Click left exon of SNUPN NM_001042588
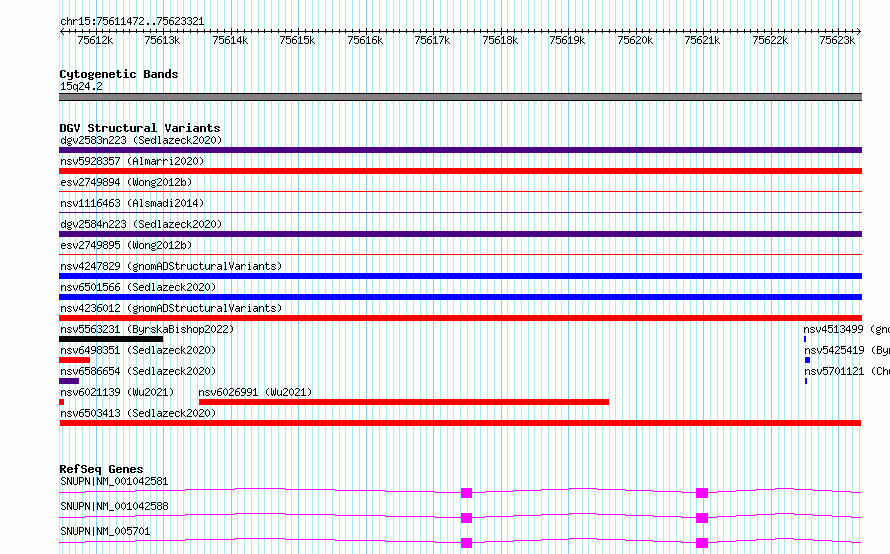This screenshot has height=554, width=890. click(x=467, y=518)
